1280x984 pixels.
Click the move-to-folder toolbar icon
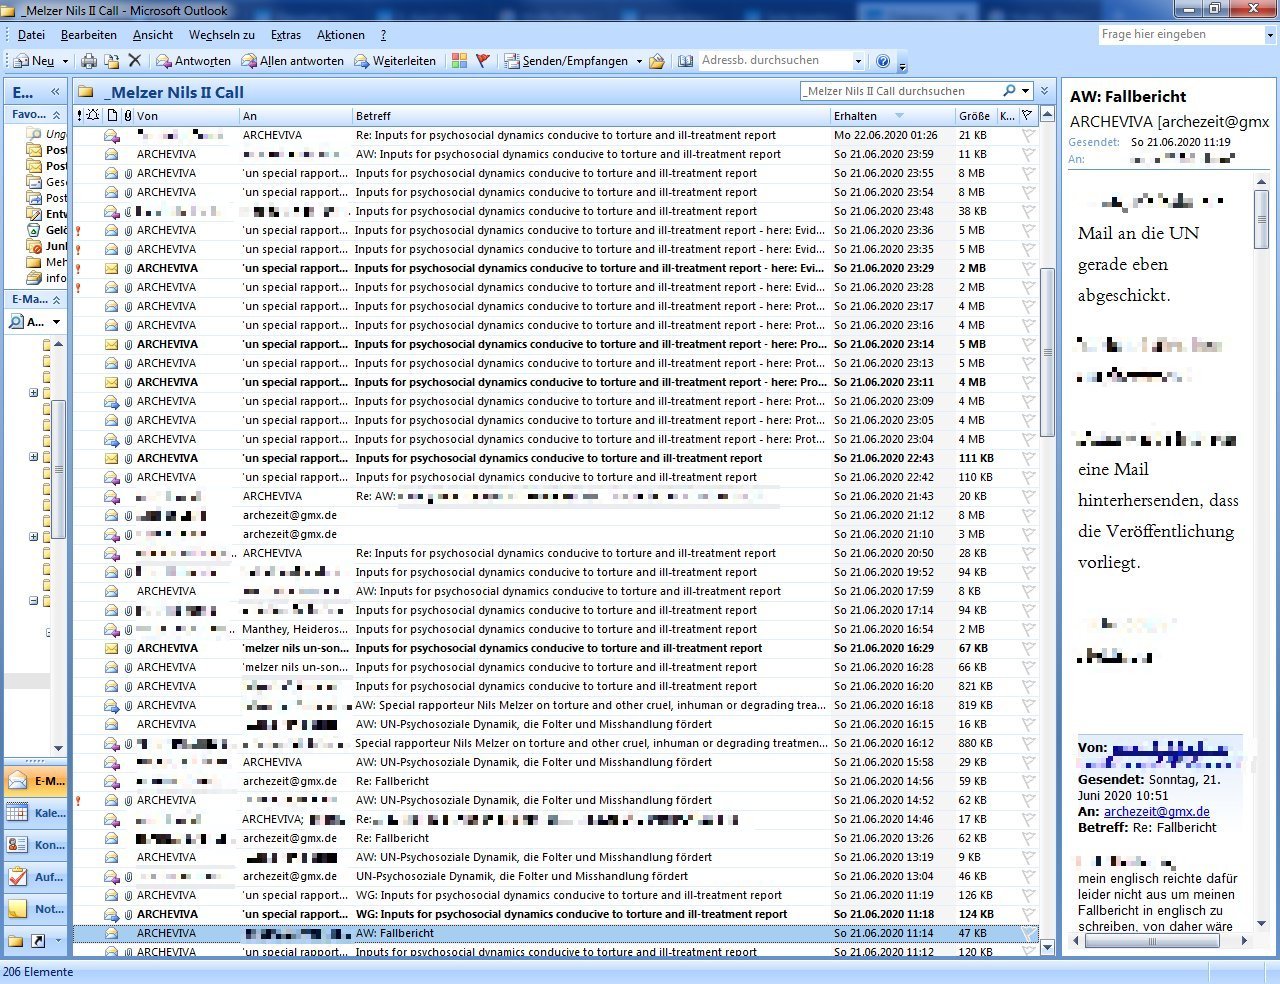point(112,61)
